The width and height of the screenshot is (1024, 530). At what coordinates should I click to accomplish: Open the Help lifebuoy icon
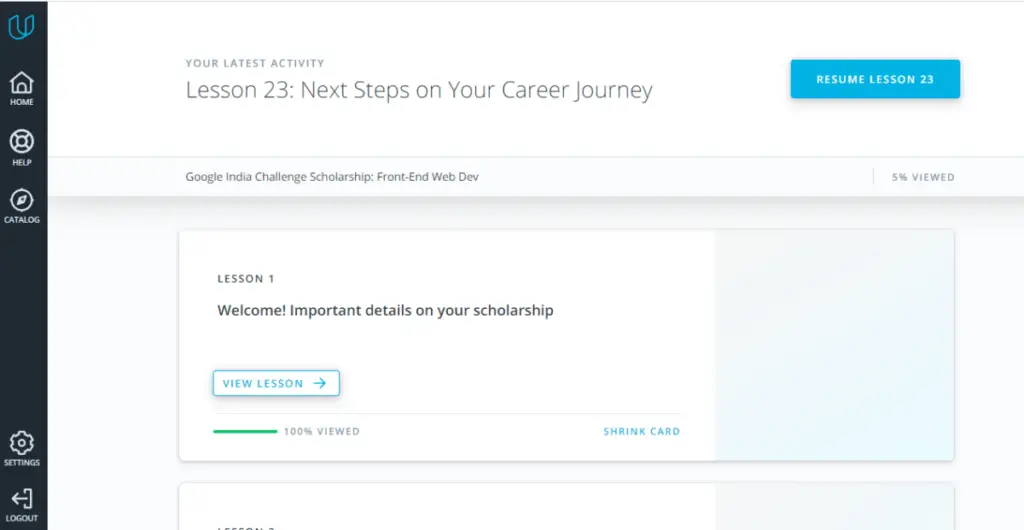(22, 142)
